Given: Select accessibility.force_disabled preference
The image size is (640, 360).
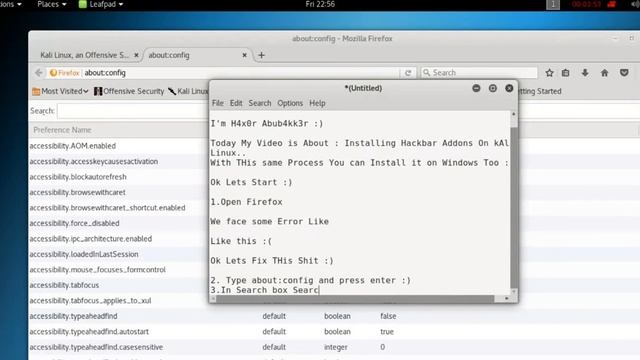Looking at the screenshot, I should coord(74,223).
